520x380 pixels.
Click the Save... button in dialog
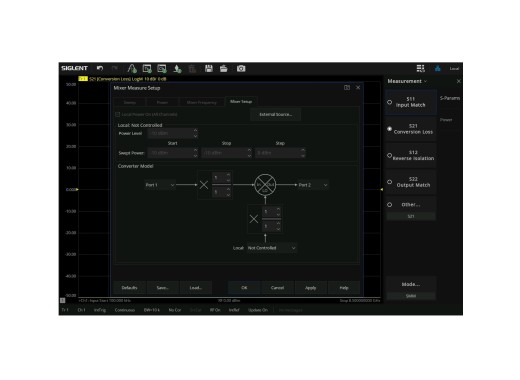coord(163,288)
